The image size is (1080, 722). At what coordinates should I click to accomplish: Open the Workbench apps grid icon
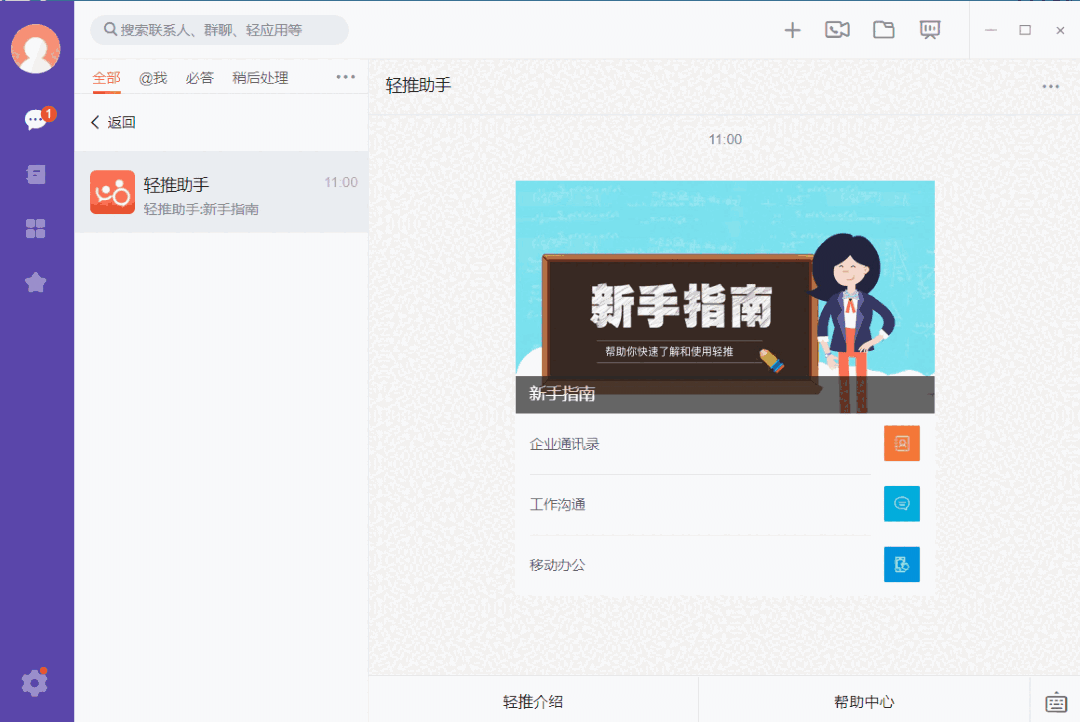[35, 228]
